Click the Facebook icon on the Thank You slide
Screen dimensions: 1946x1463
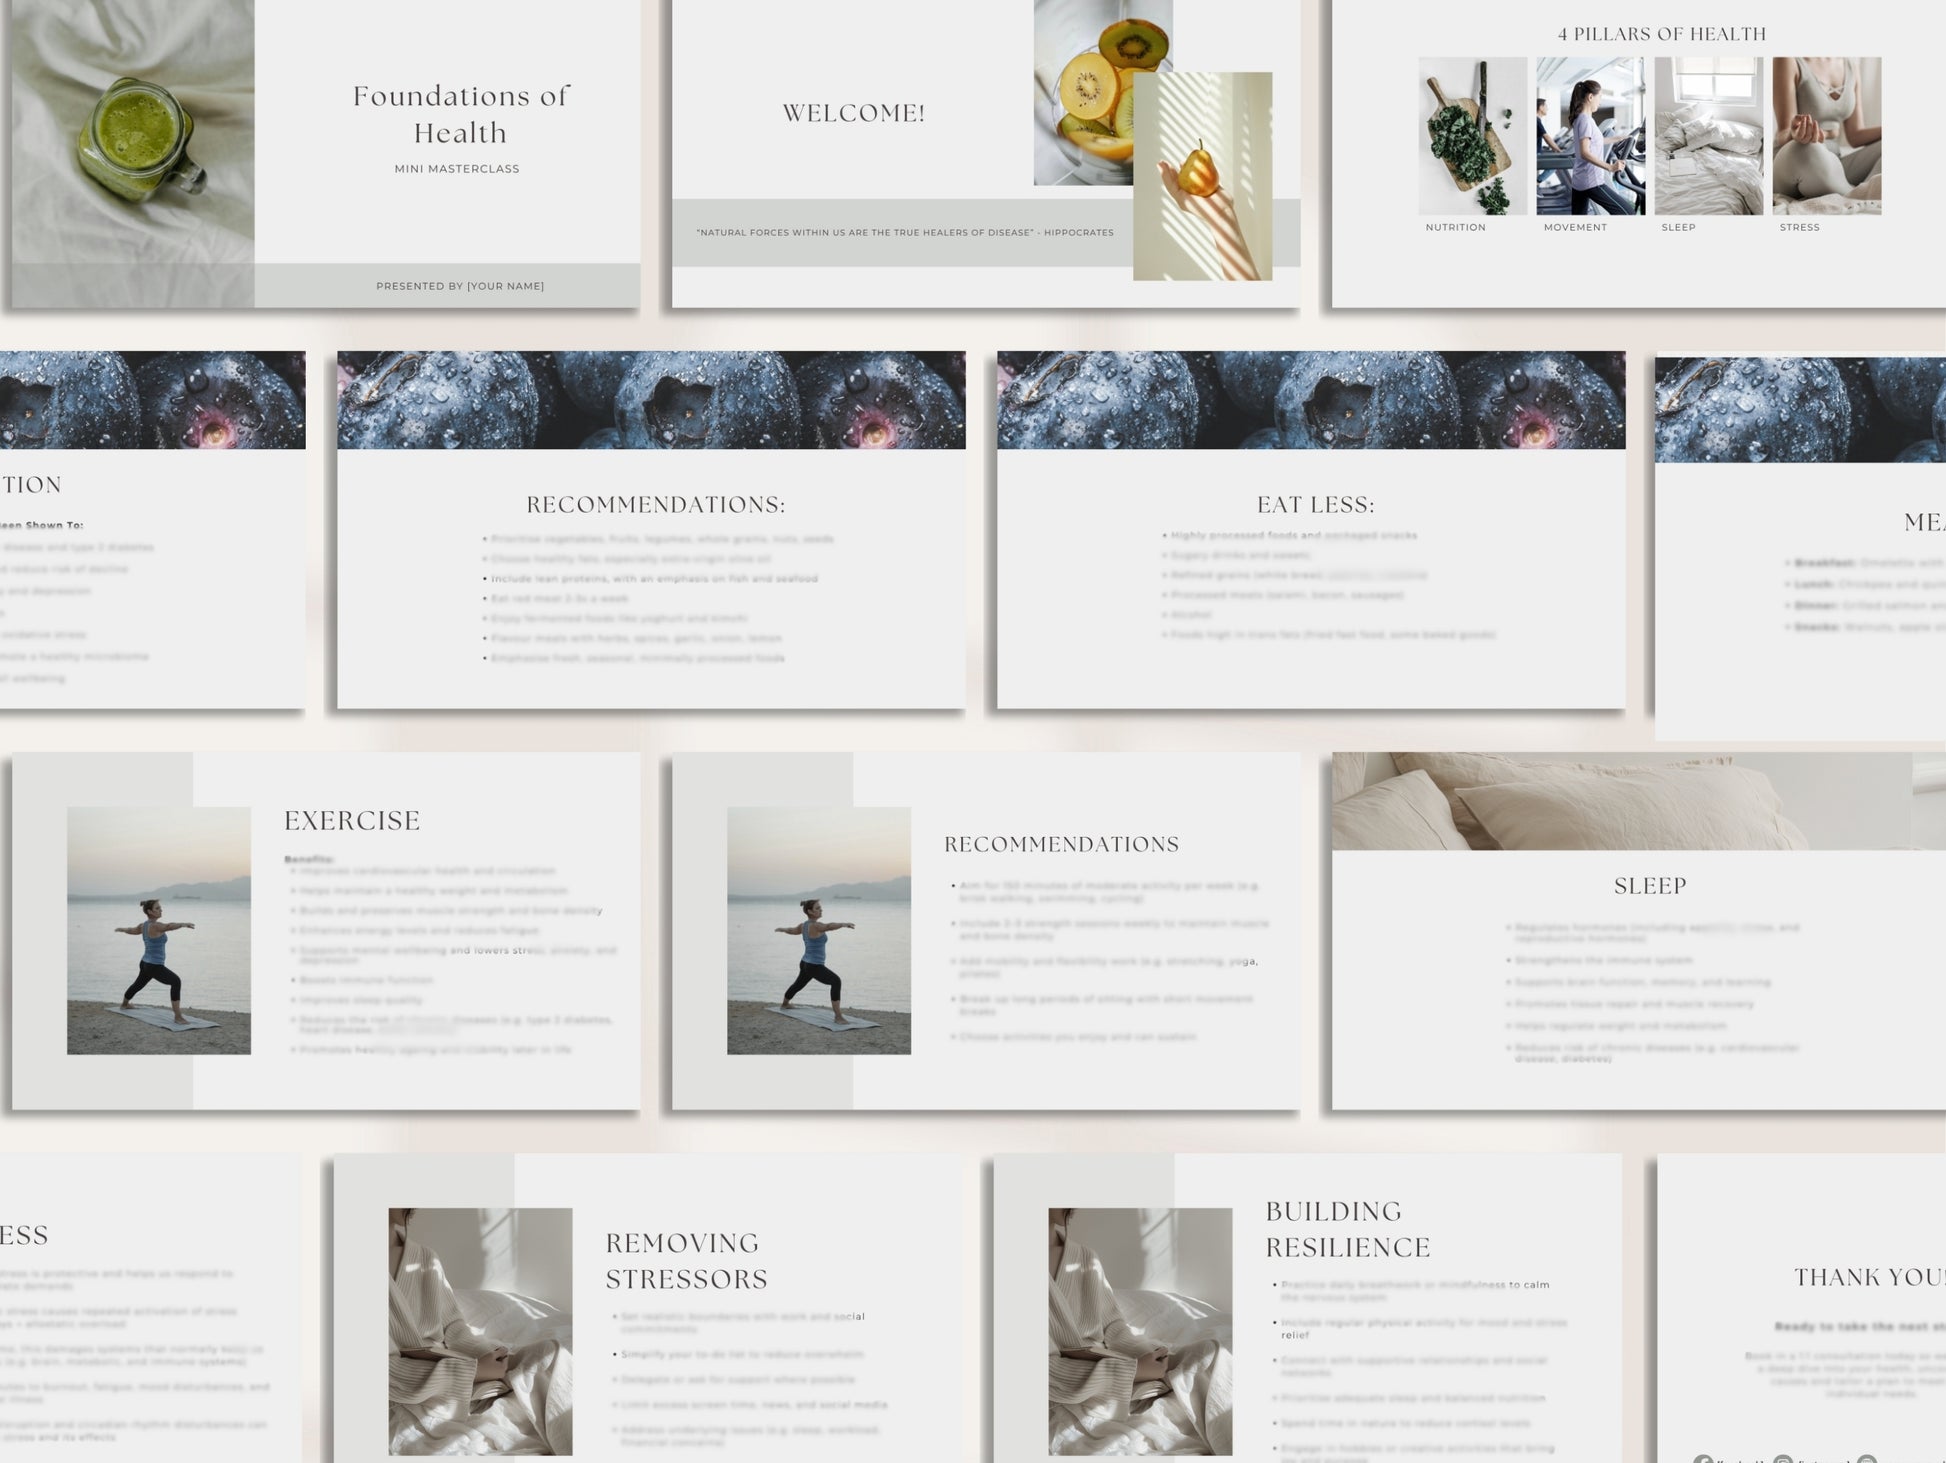[1703, 1459]
